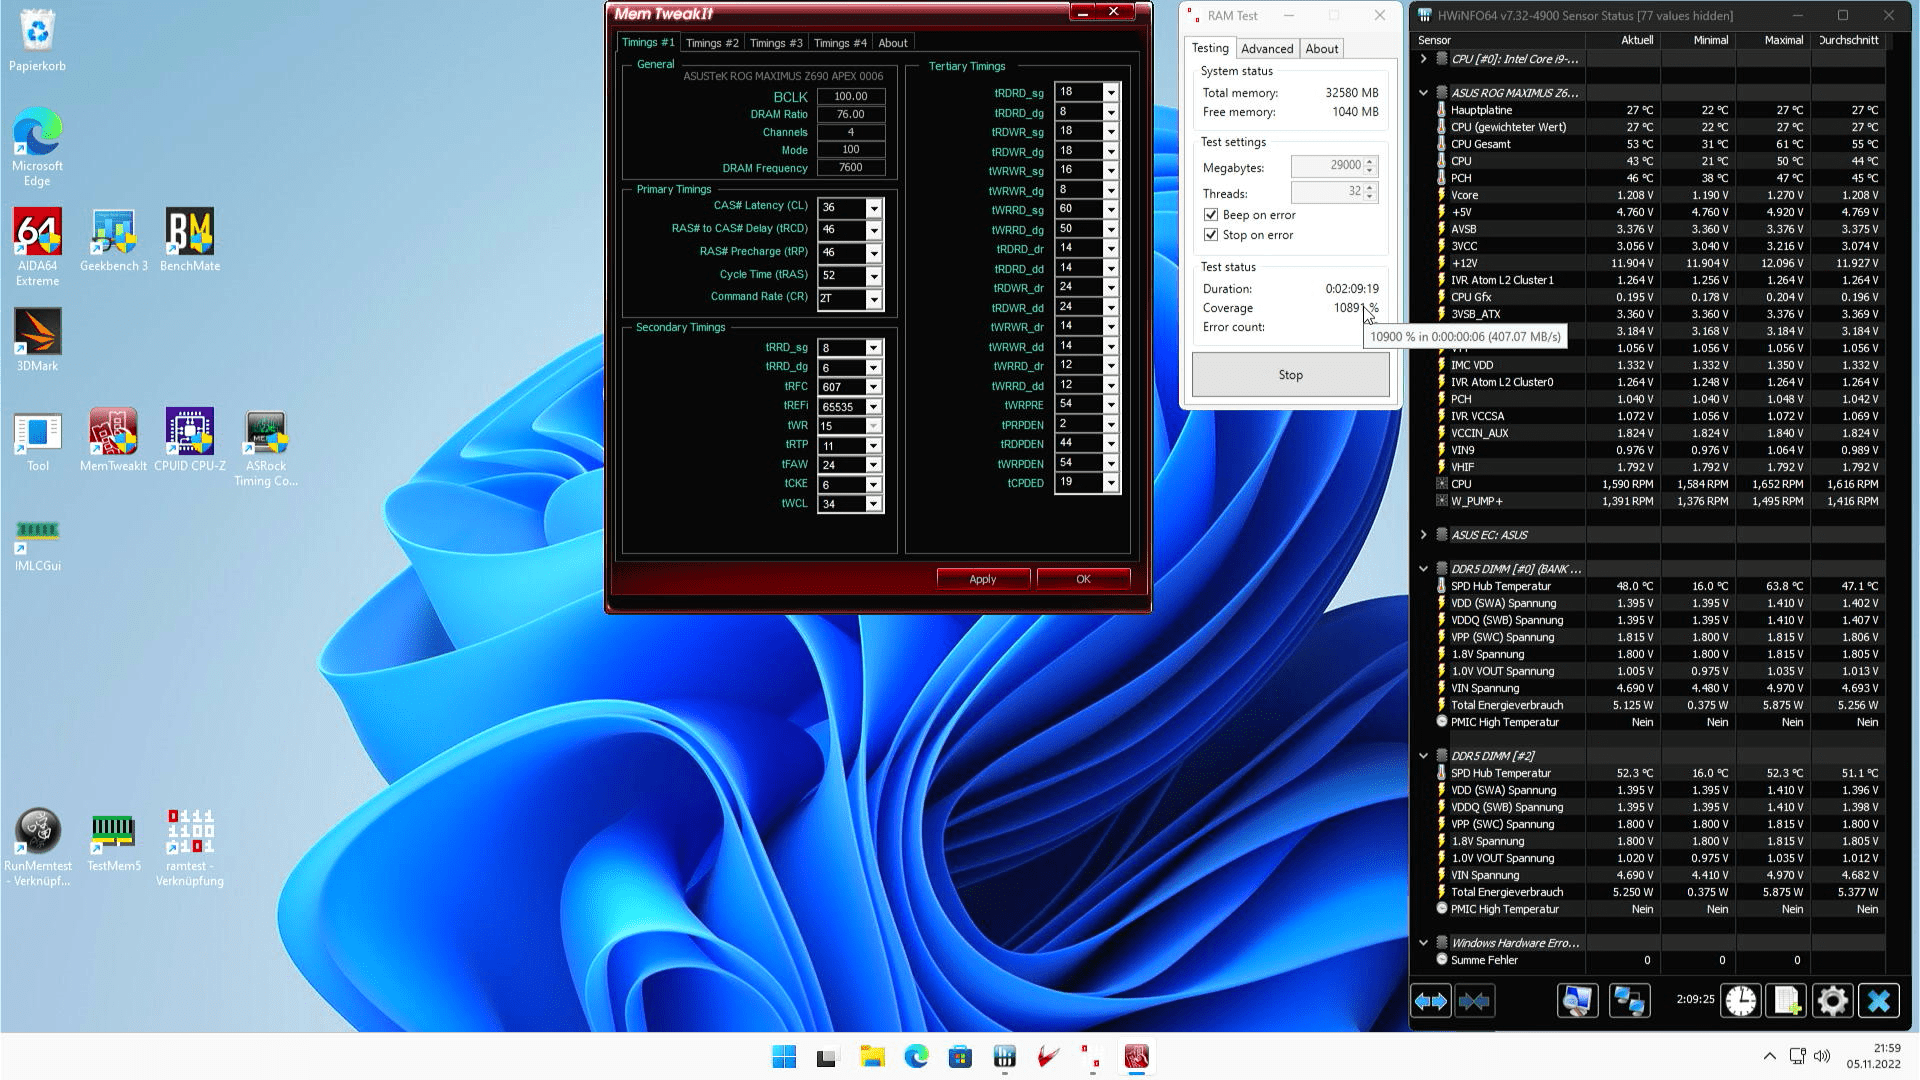Switch to Timings #3 tab
Screen dimensions: 1920x1080
point(776,43)
